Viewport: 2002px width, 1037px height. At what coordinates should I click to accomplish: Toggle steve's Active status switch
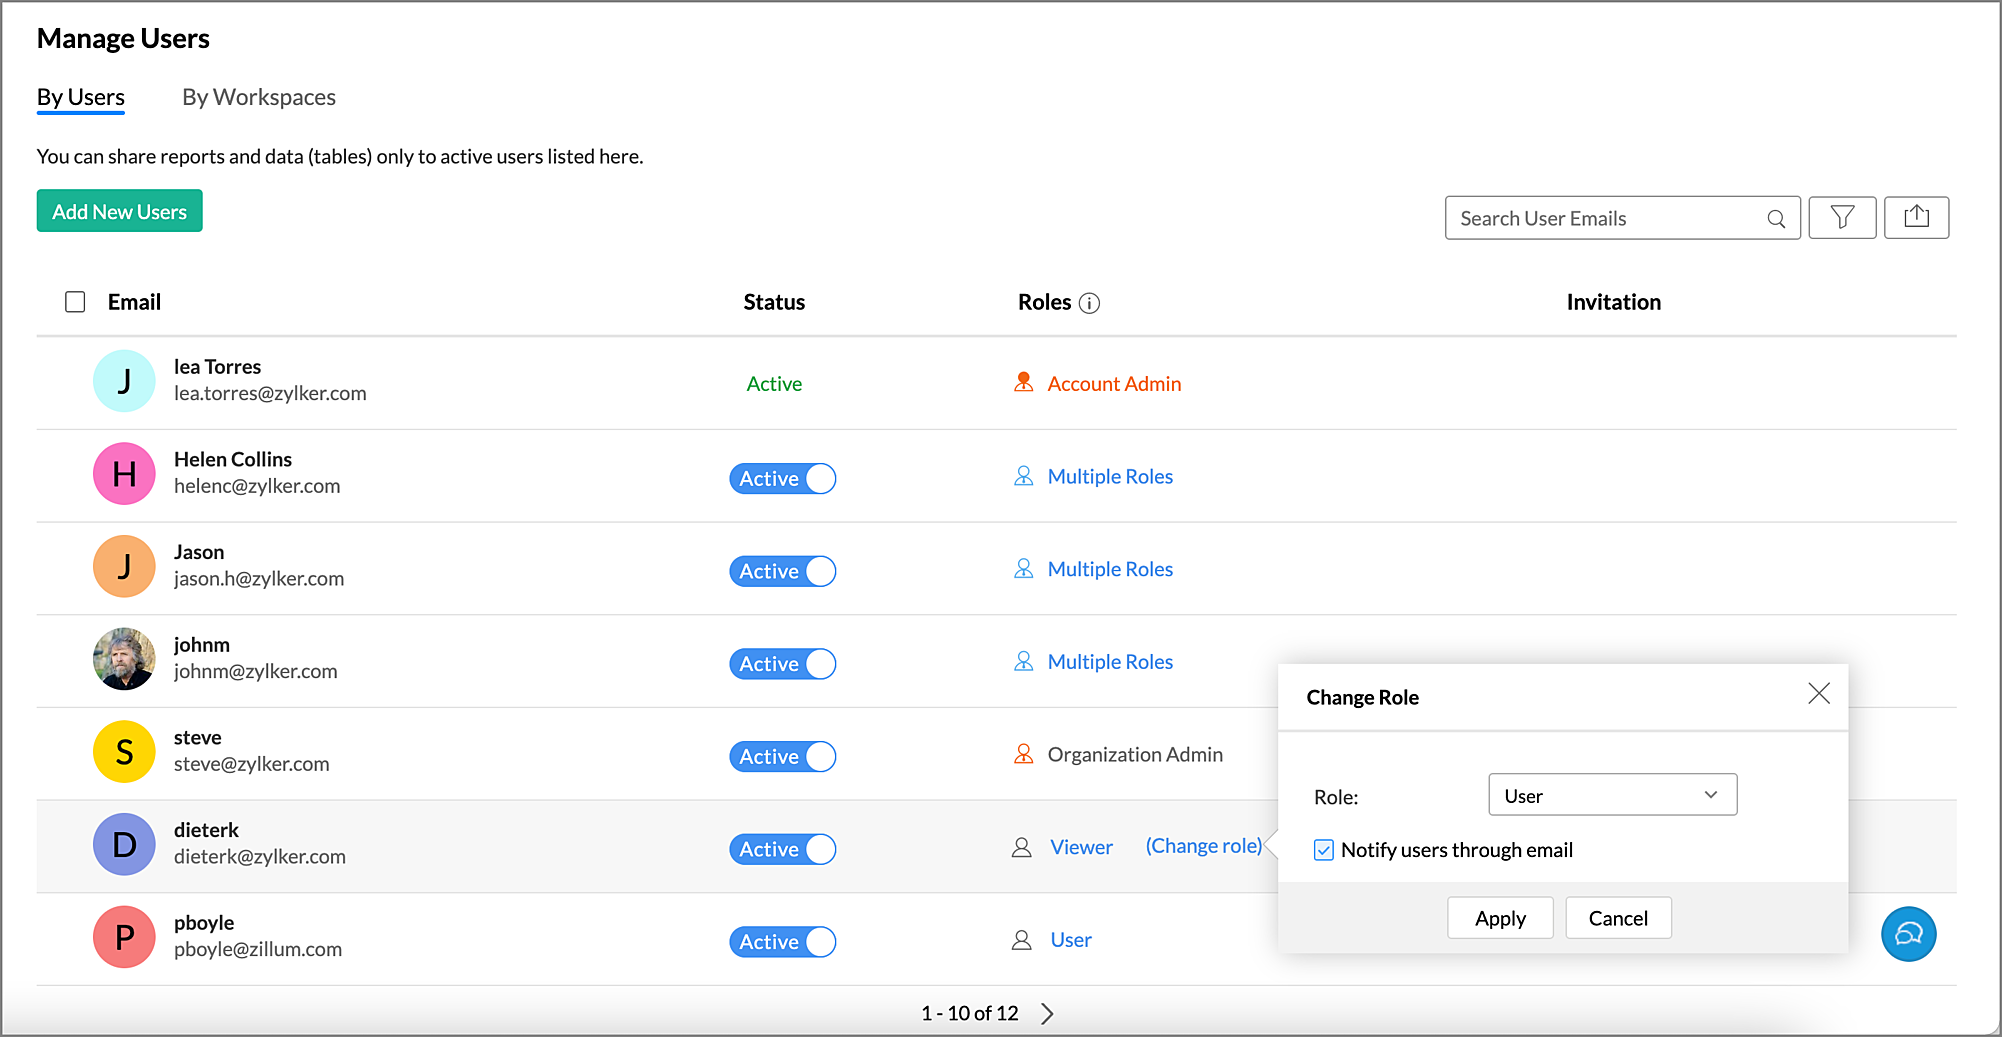(782, 757)
